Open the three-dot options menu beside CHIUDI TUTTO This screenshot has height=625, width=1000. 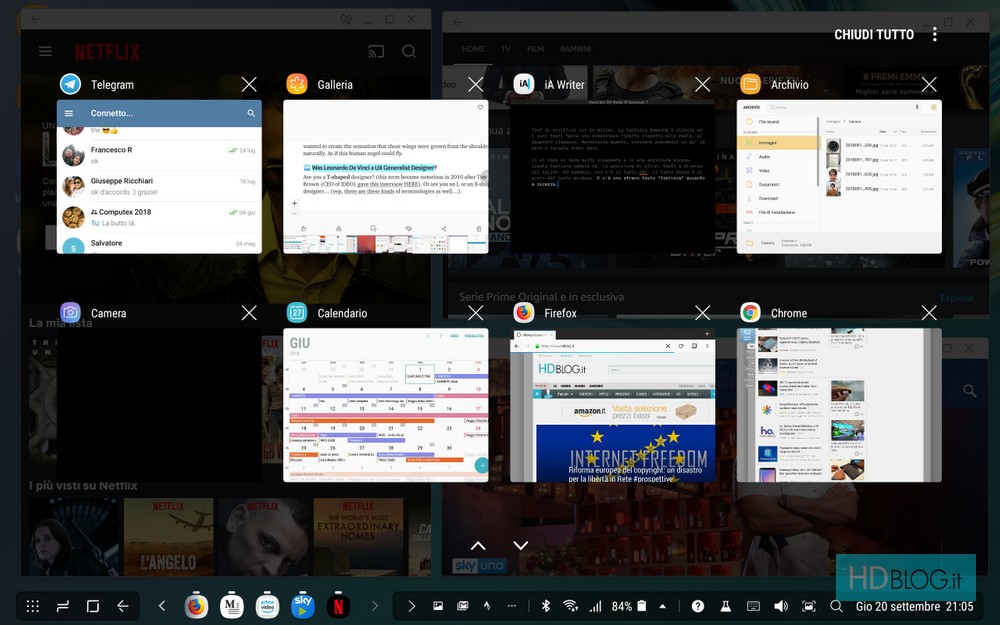(934, 34)
